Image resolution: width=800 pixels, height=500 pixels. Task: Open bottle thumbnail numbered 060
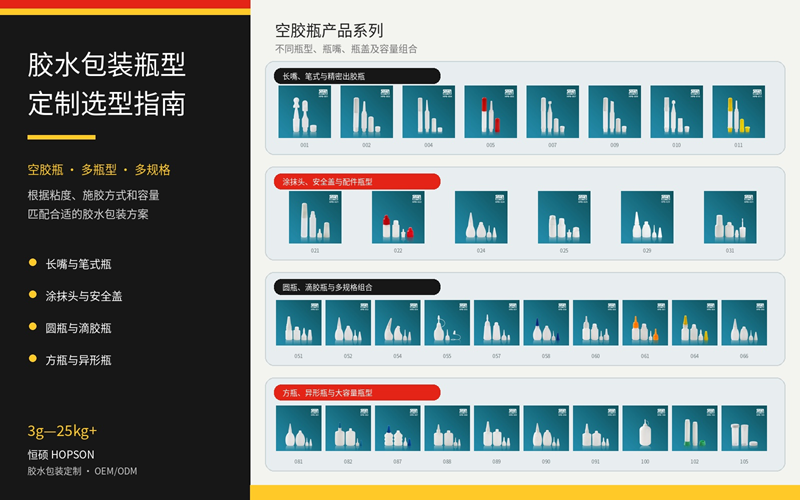pos(595,323)
